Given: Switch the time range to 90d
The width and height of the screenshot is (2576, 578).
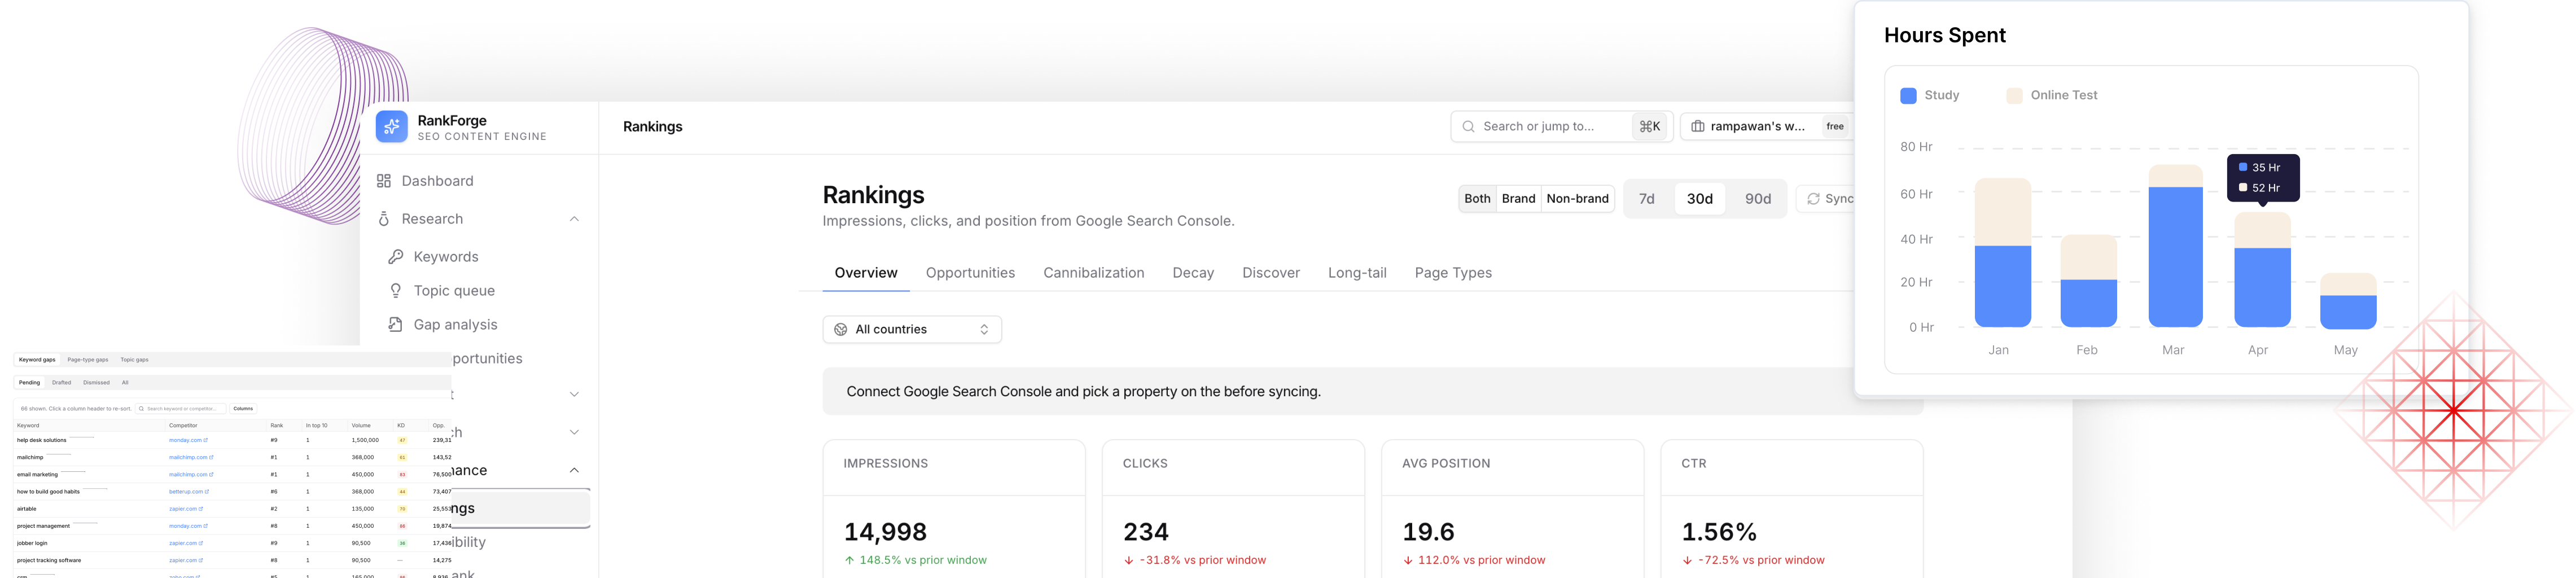Looking at the screenshot, I should 1757,199.
